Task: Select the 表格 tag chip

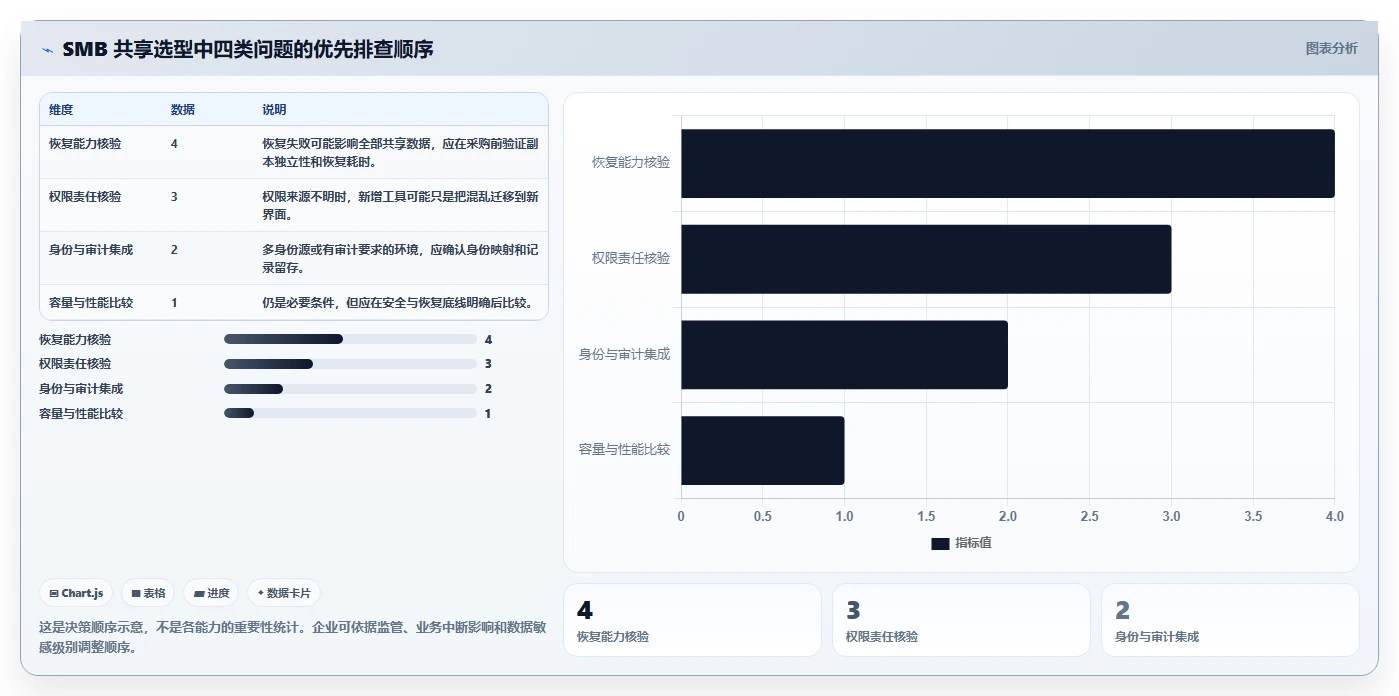Action: (x=148, y=593)
